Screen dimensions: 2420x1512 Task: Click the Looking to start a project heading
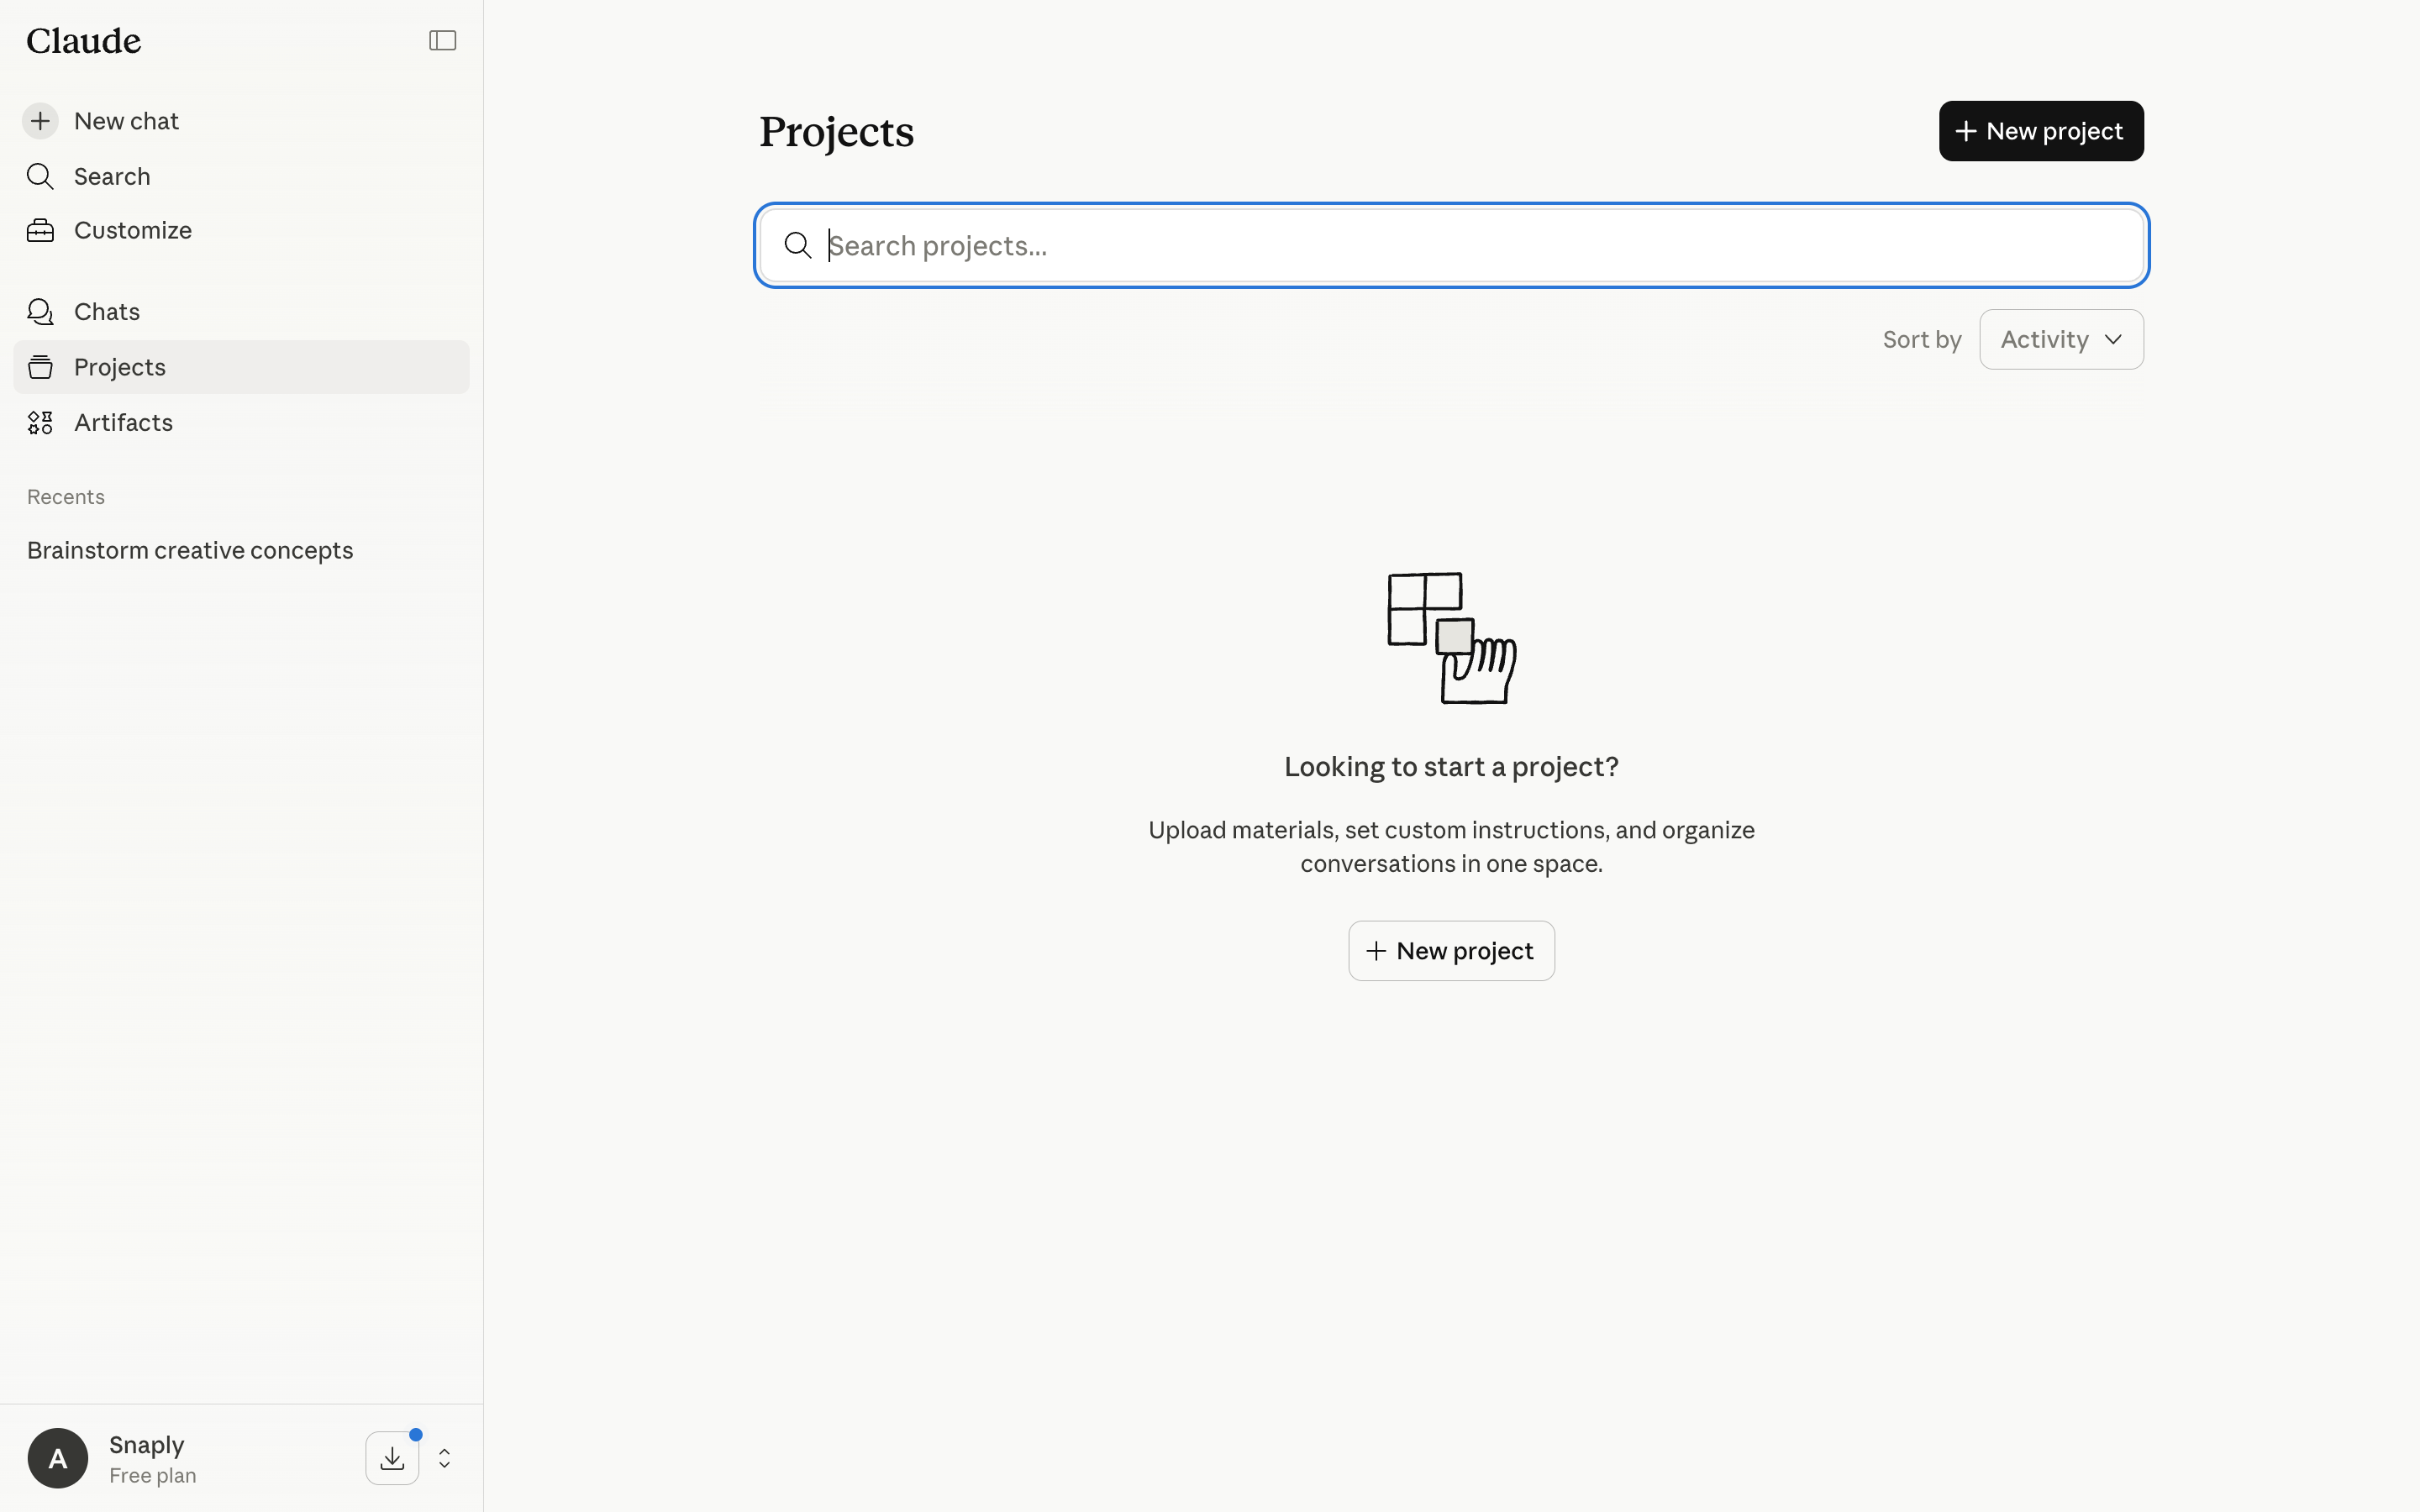1451,767
